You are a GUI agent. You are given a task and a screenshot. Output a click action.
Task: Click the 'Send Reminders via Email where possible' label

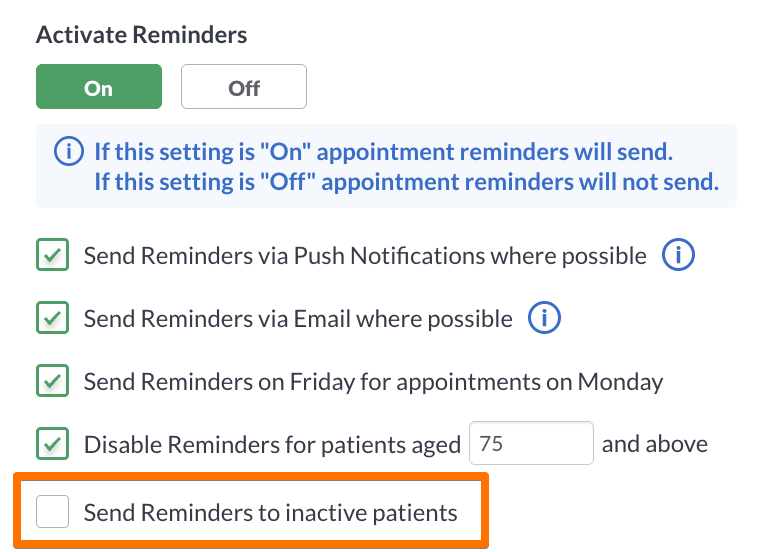[298, 319]
